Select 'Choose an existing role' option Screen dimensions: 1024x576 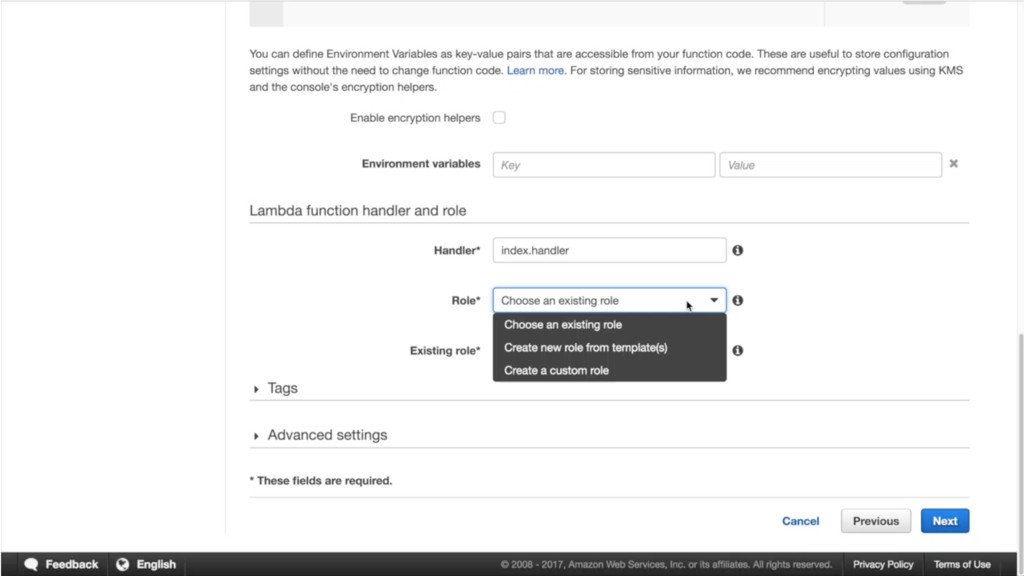point(563,325)
